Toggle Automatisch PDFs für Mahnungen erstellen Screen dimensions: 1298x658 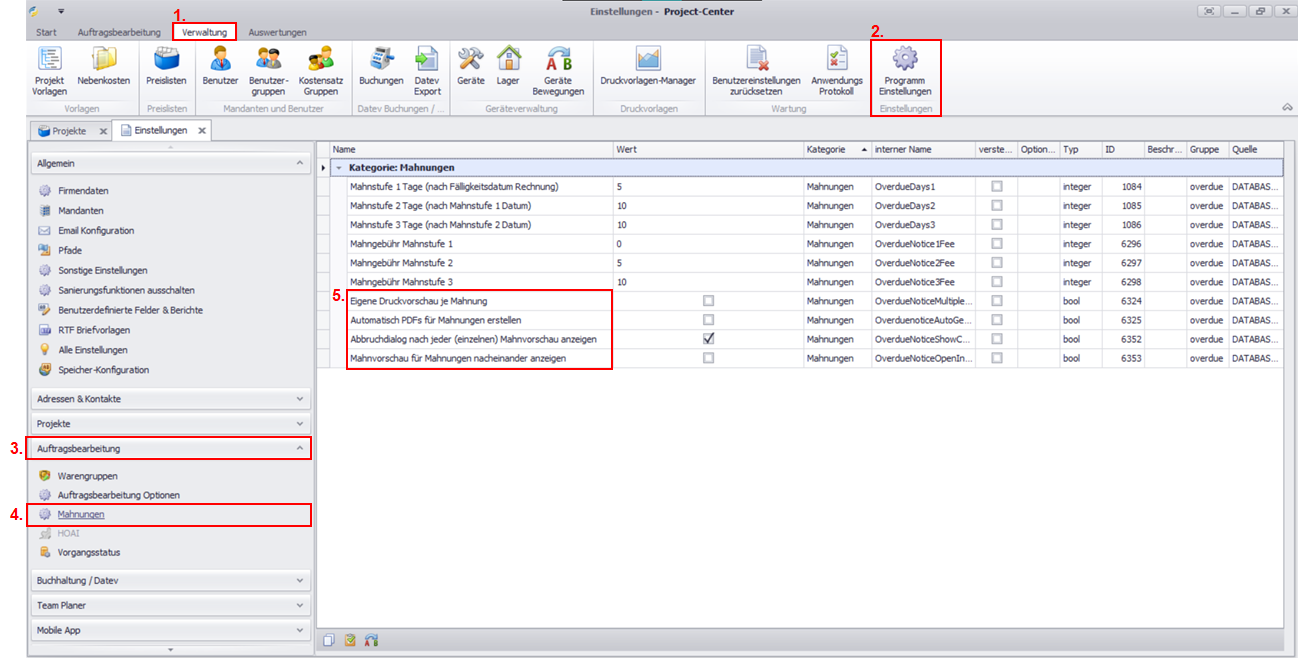(708, 320)
